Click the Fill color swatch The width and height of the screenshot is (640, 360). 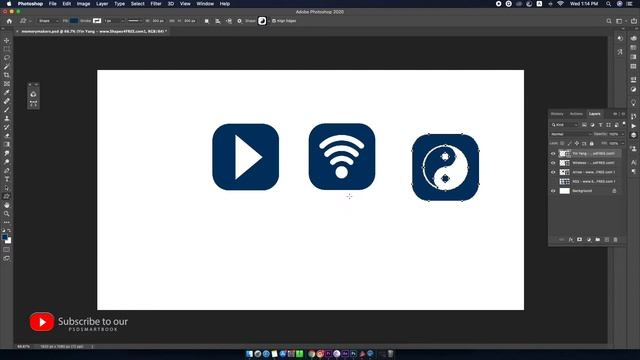click(x=74, y=21)
